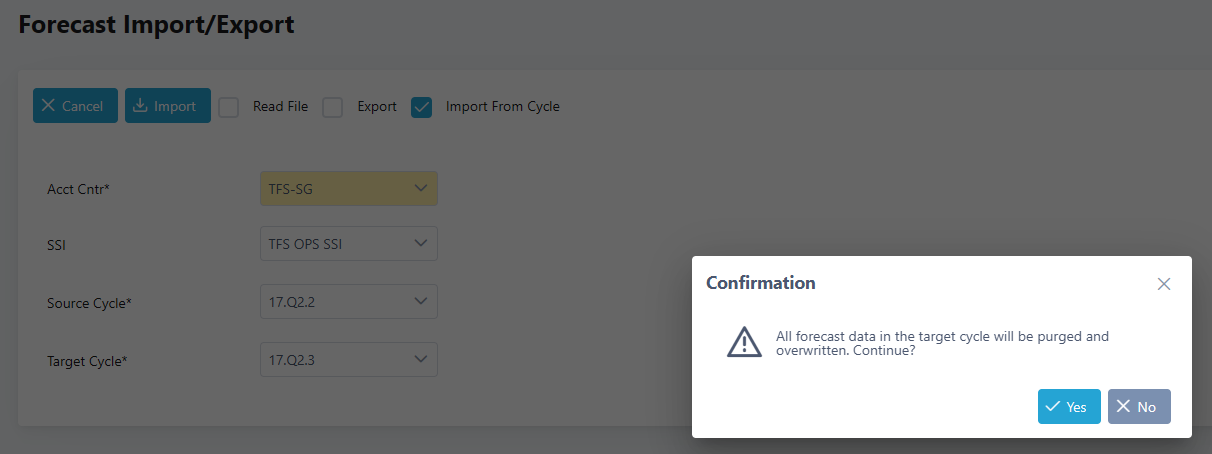Decline the purge by clicking No

(x=1139, y=407)
